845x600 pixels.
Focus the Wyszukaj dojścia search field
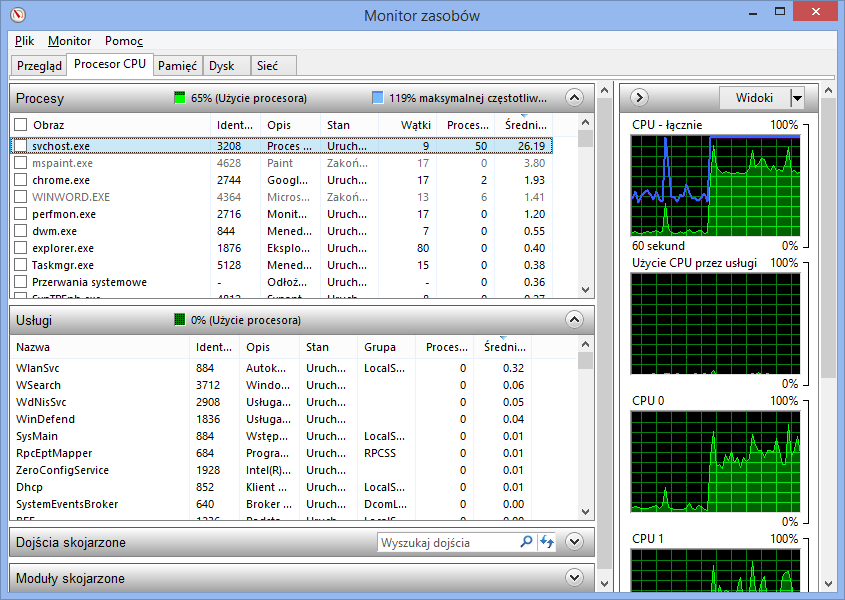pos(447,542)
